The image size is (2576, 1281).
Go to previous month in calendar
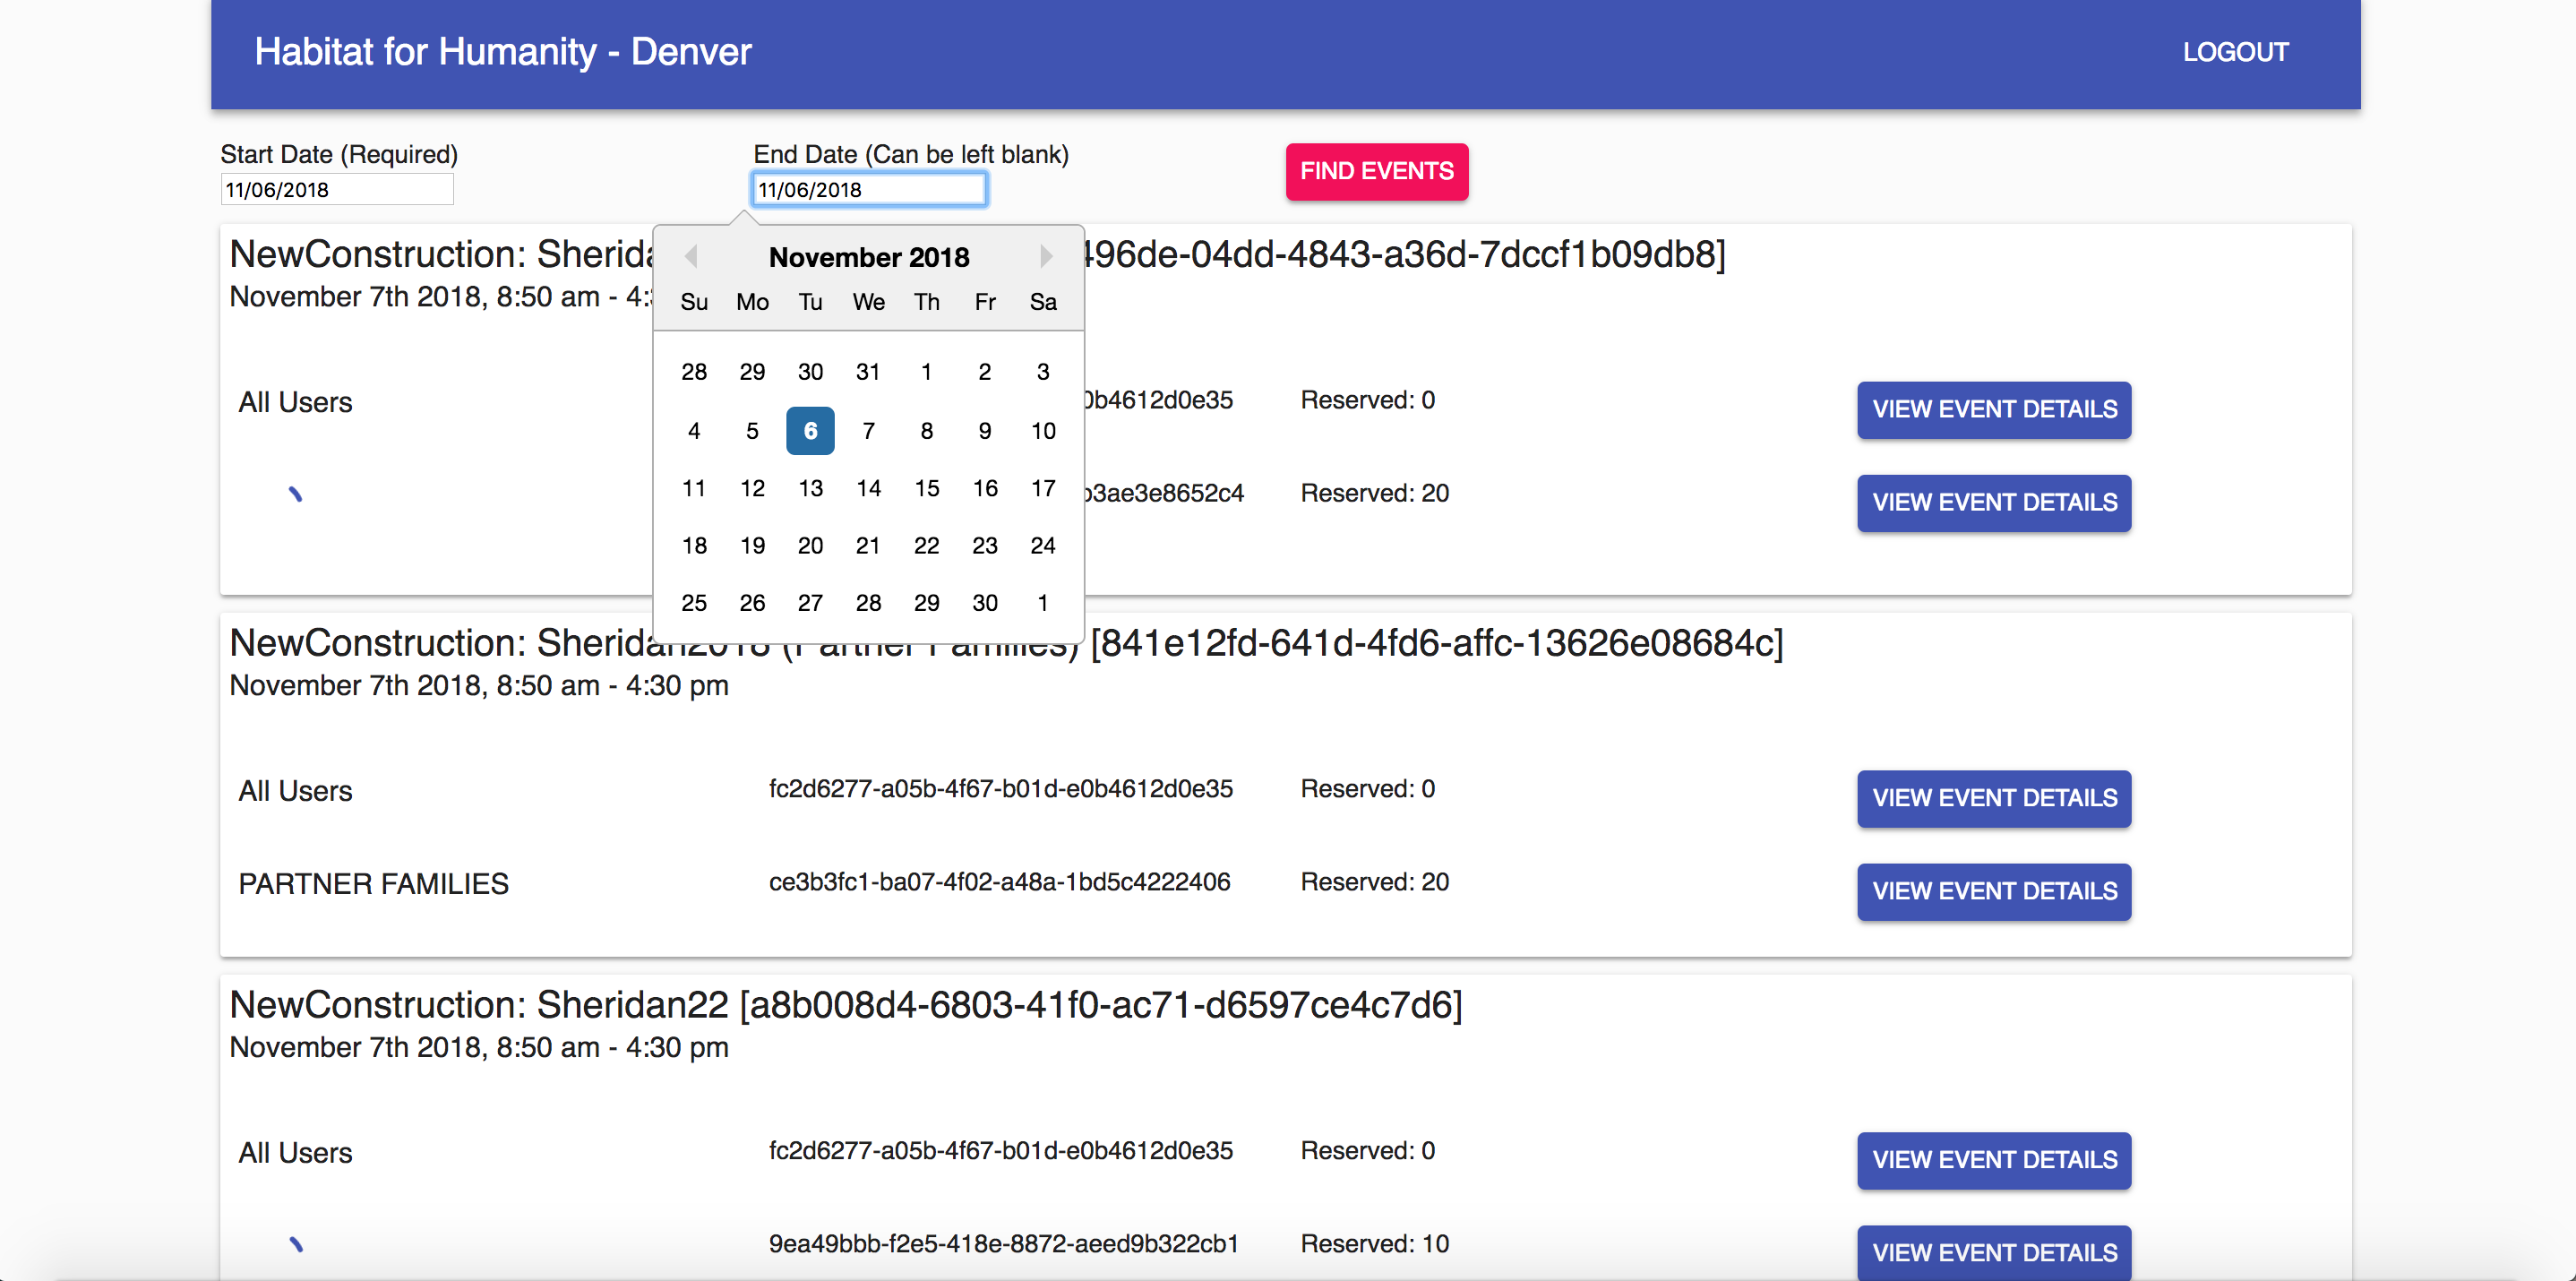[x=691, y=257]
